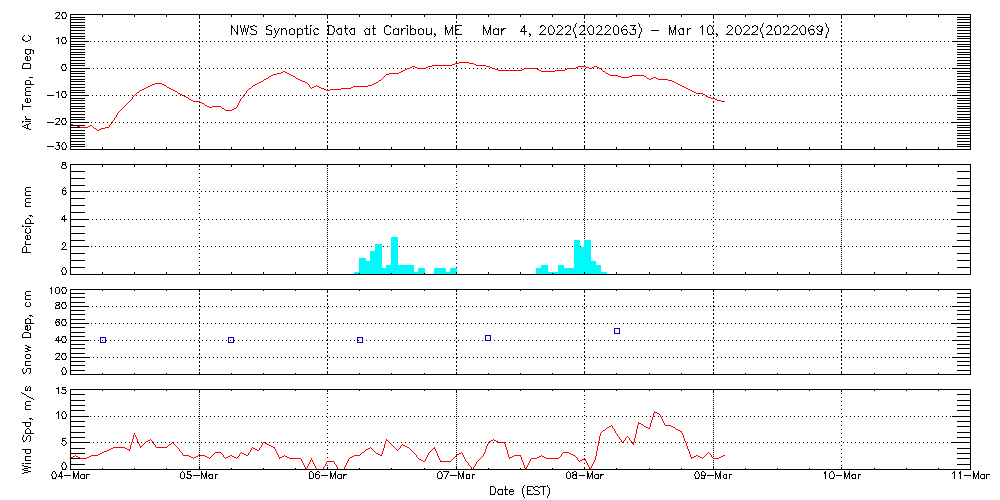Select the 10-Mar date tick label
Viewport: 1000px width, 500px height.
(842, 477)
